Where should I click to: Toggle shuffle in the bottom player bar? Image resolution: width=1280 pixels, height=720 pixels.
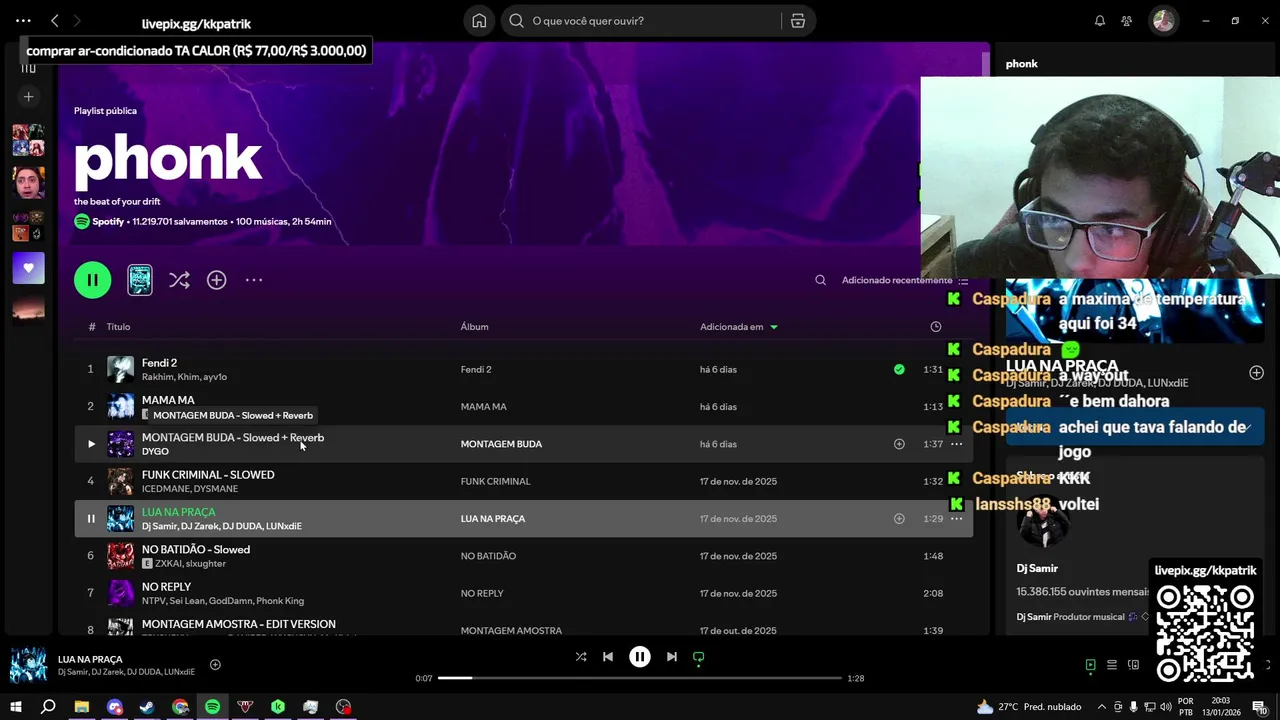581,657
